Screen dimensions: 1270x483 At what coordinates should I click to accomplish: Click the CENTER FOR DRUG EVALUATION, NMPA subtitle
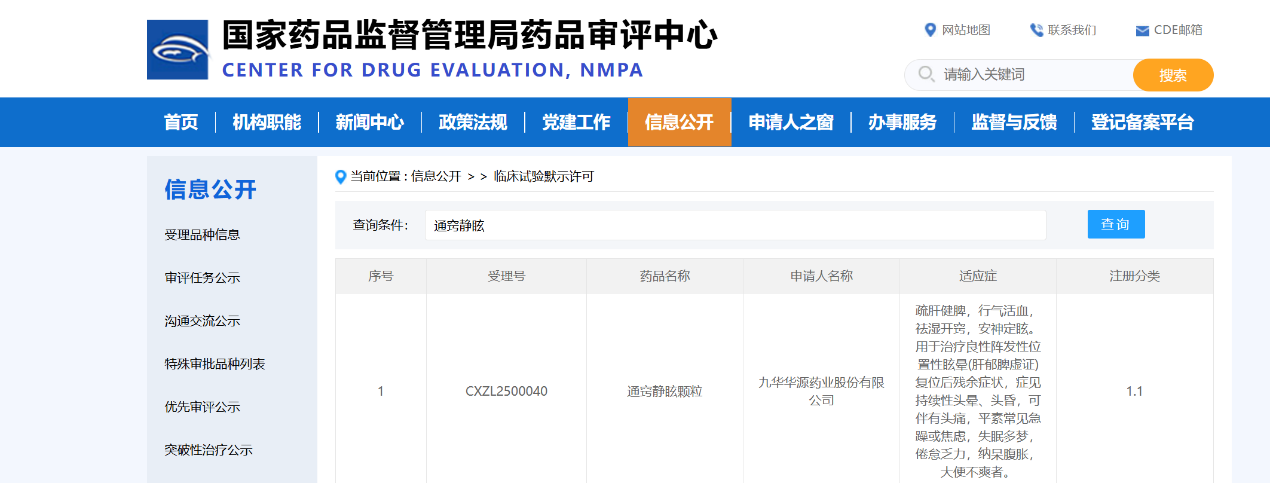click(433, 70)
